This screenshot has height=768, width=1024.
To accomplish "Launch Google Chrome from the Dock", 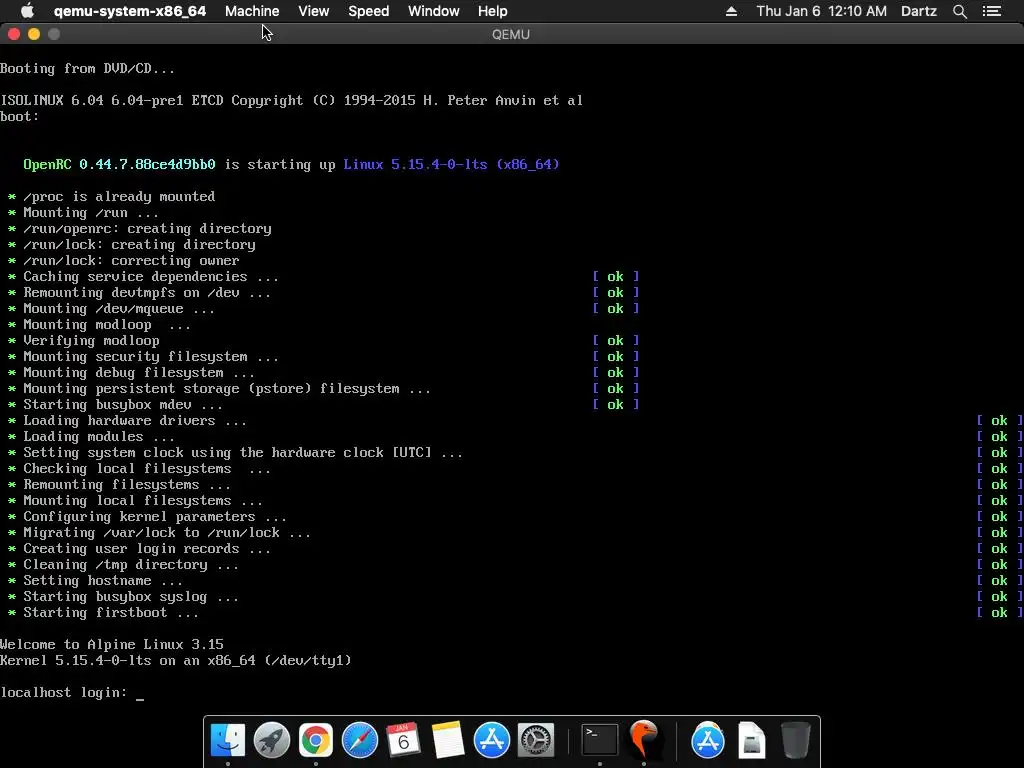I will click(x=315, y=740).
